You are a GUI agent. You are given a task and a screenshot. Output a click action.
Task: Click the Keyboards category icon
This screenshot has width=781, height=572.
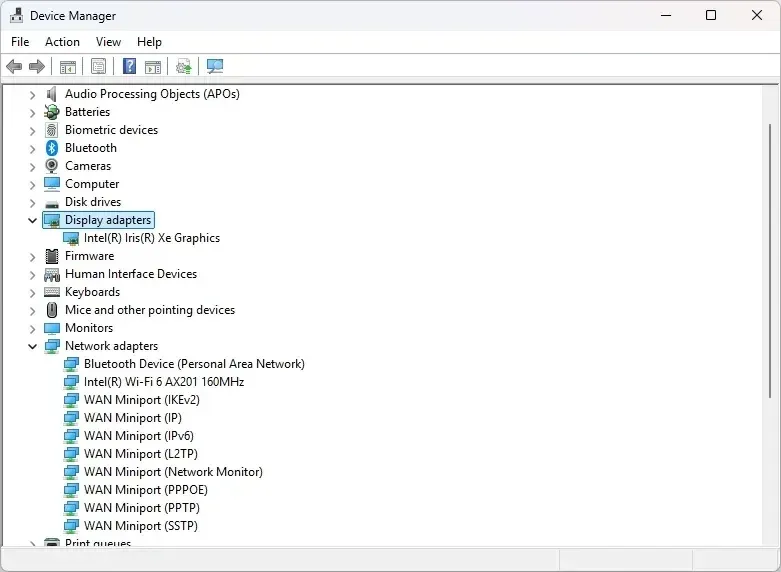click(x=52, y=292)
